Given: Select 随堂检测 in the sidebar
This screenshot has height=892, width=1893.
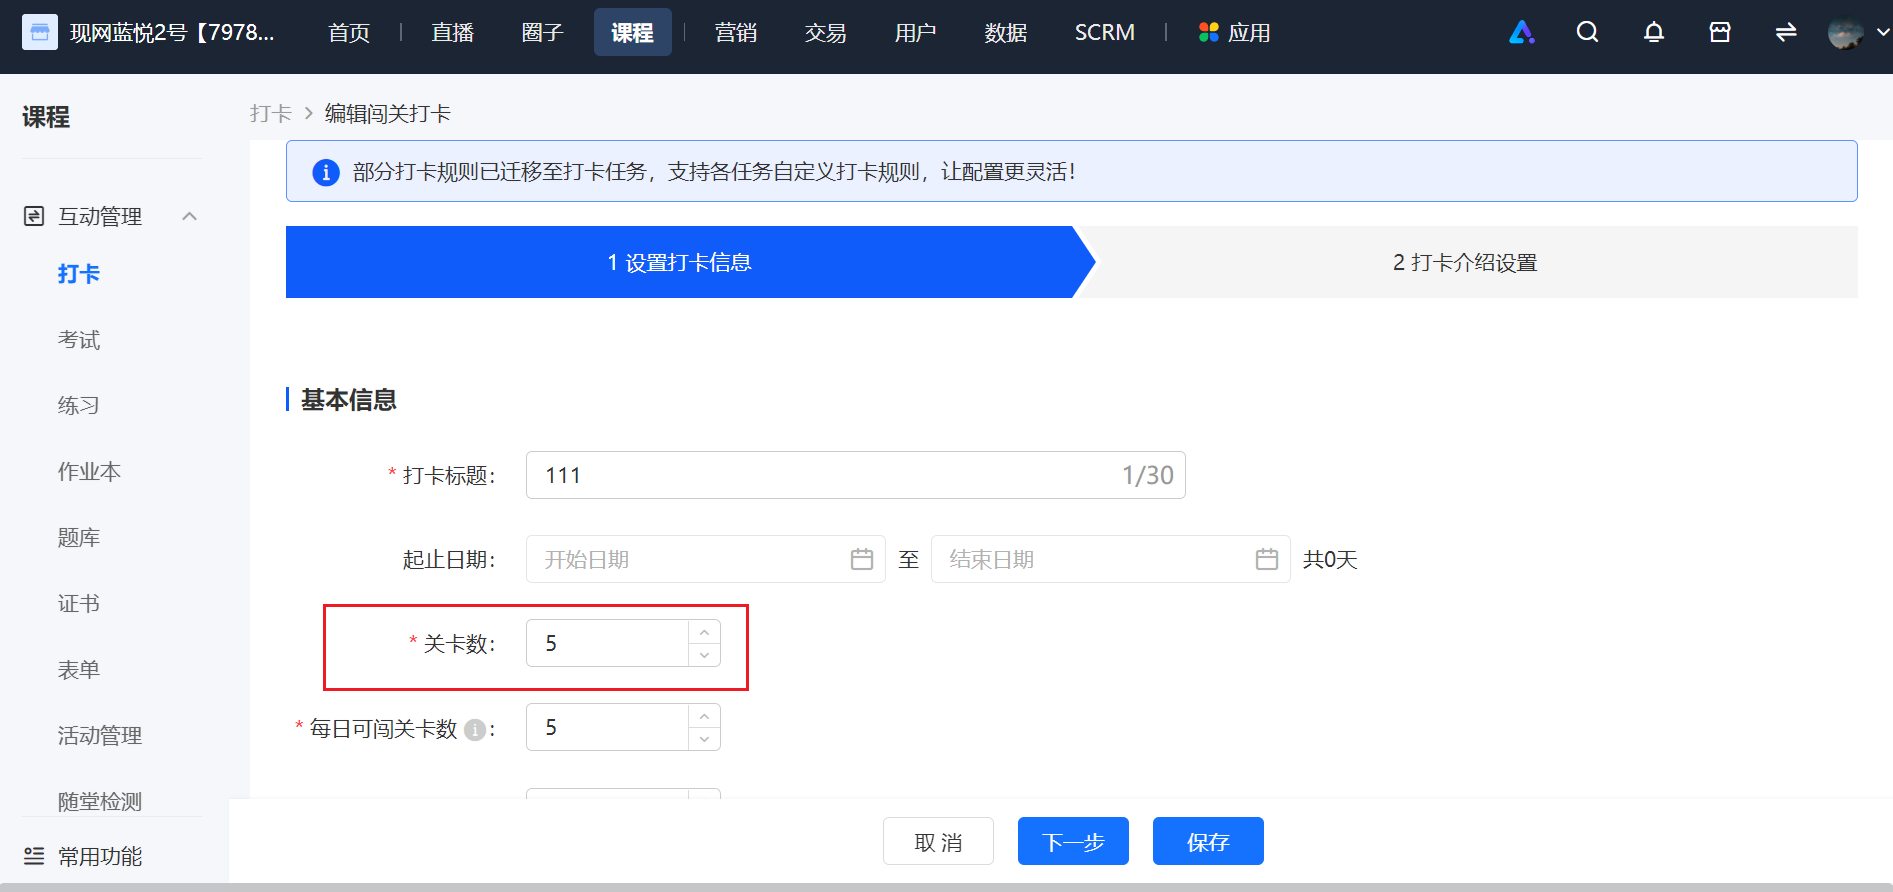Looking at the screenshot, I should click(100, 802).
